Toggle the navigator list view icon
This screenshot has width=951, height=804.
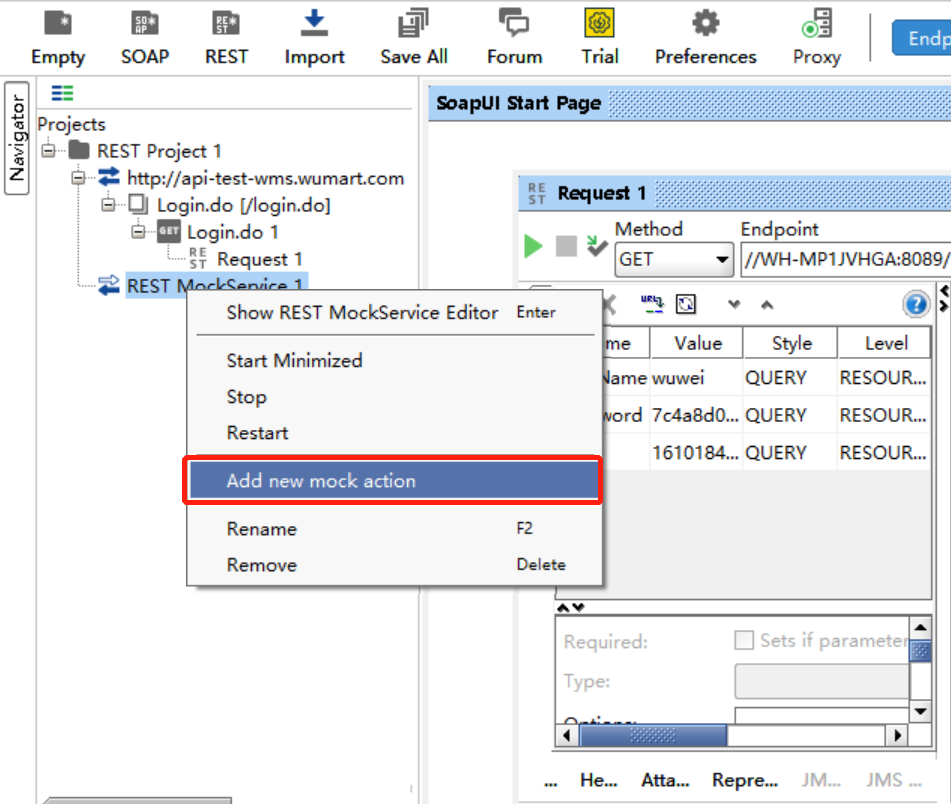(x=62, y=93)
